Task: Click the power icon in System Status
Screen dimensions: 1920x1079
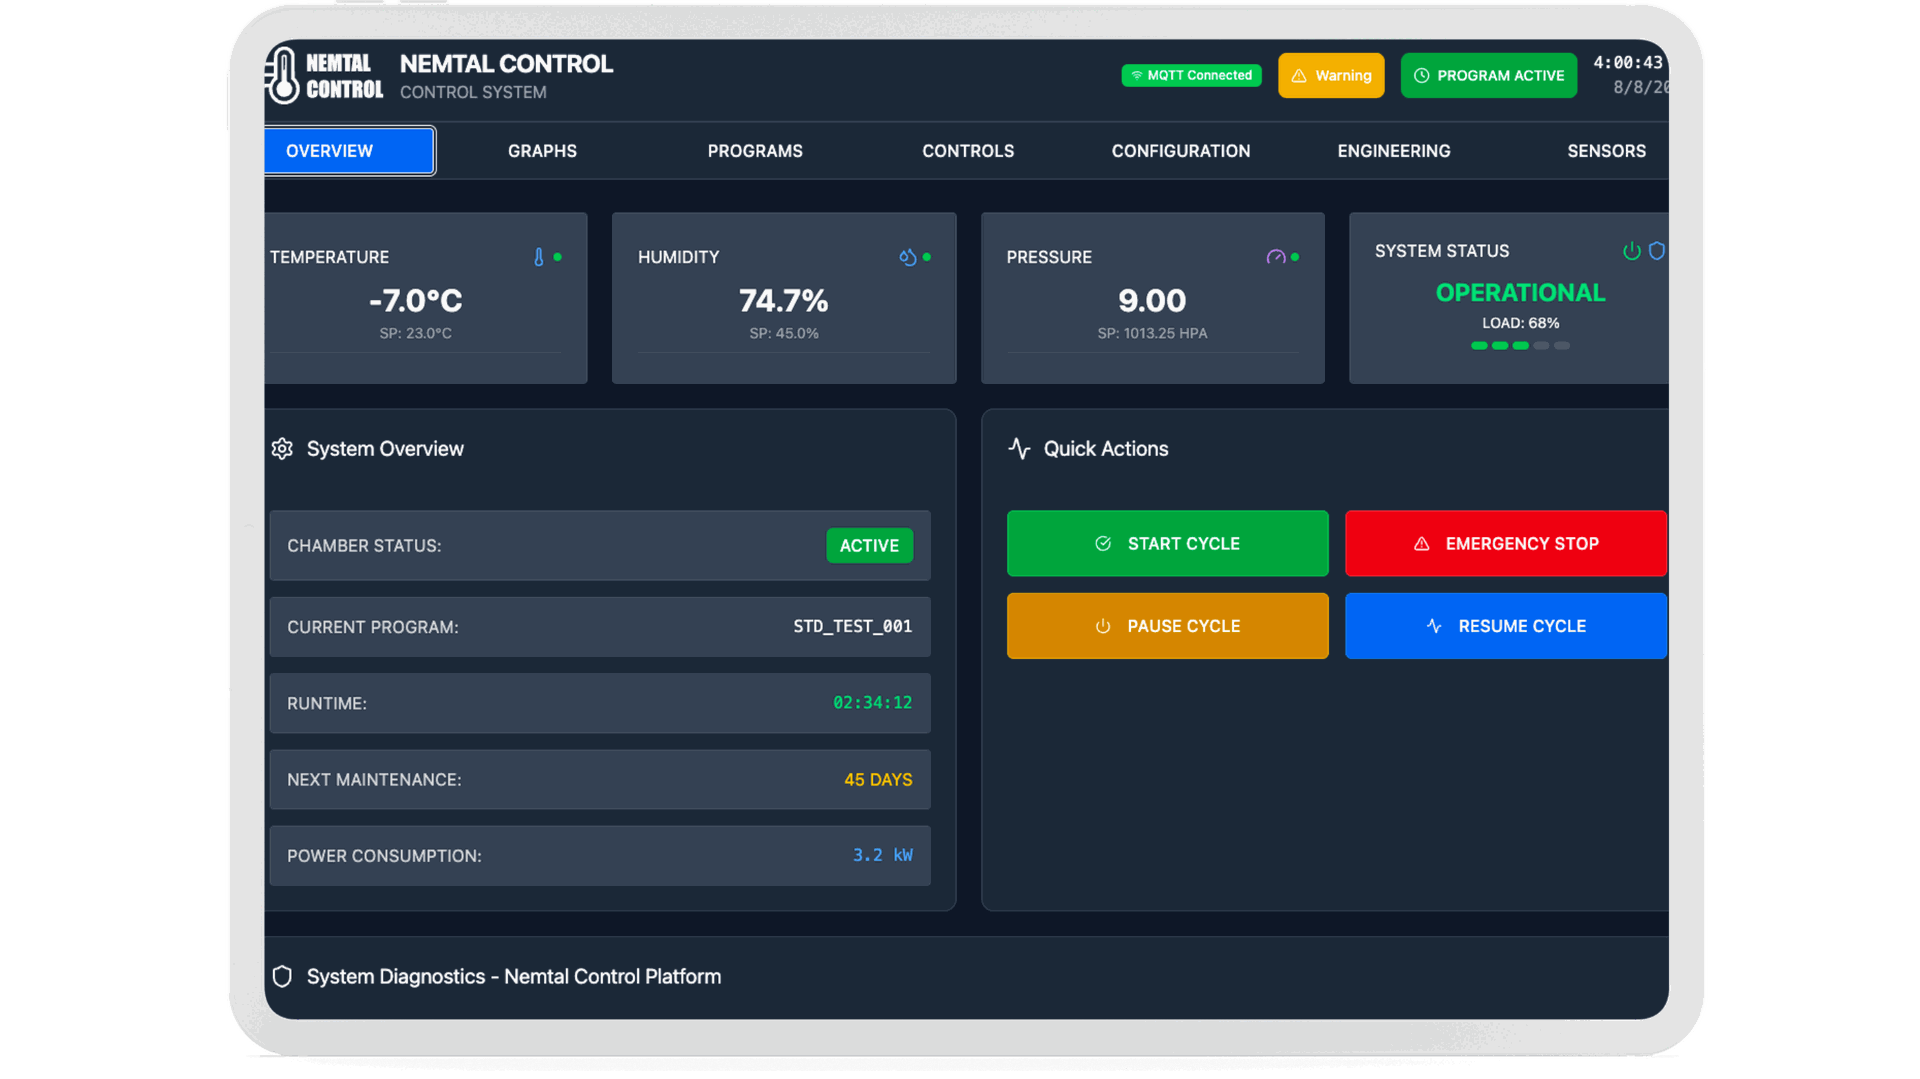Action: click(x=1631, y=251)
